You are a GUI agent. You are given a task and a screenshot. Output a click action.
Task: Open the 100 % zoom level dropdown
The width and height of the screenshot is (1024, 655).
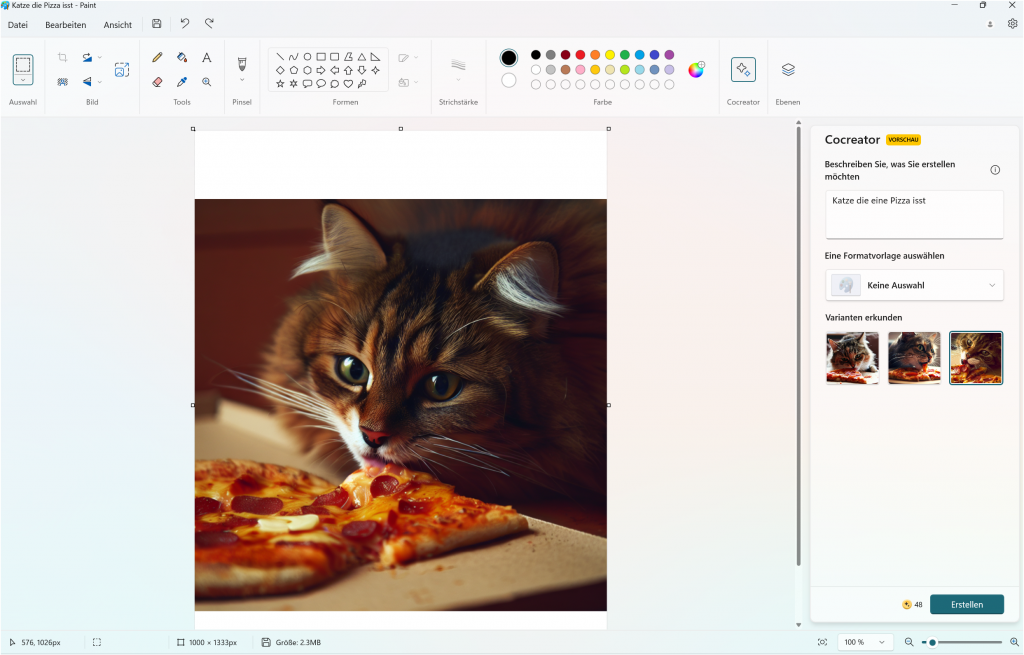pos(865,642)
